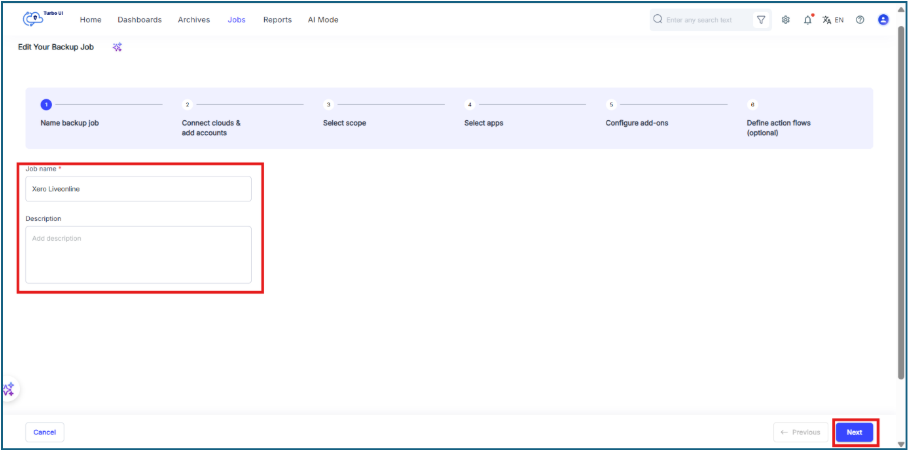Open the search filter funnel icon
Image resolution: width=909 pixels, height=450 pixels.
[761, 20]
